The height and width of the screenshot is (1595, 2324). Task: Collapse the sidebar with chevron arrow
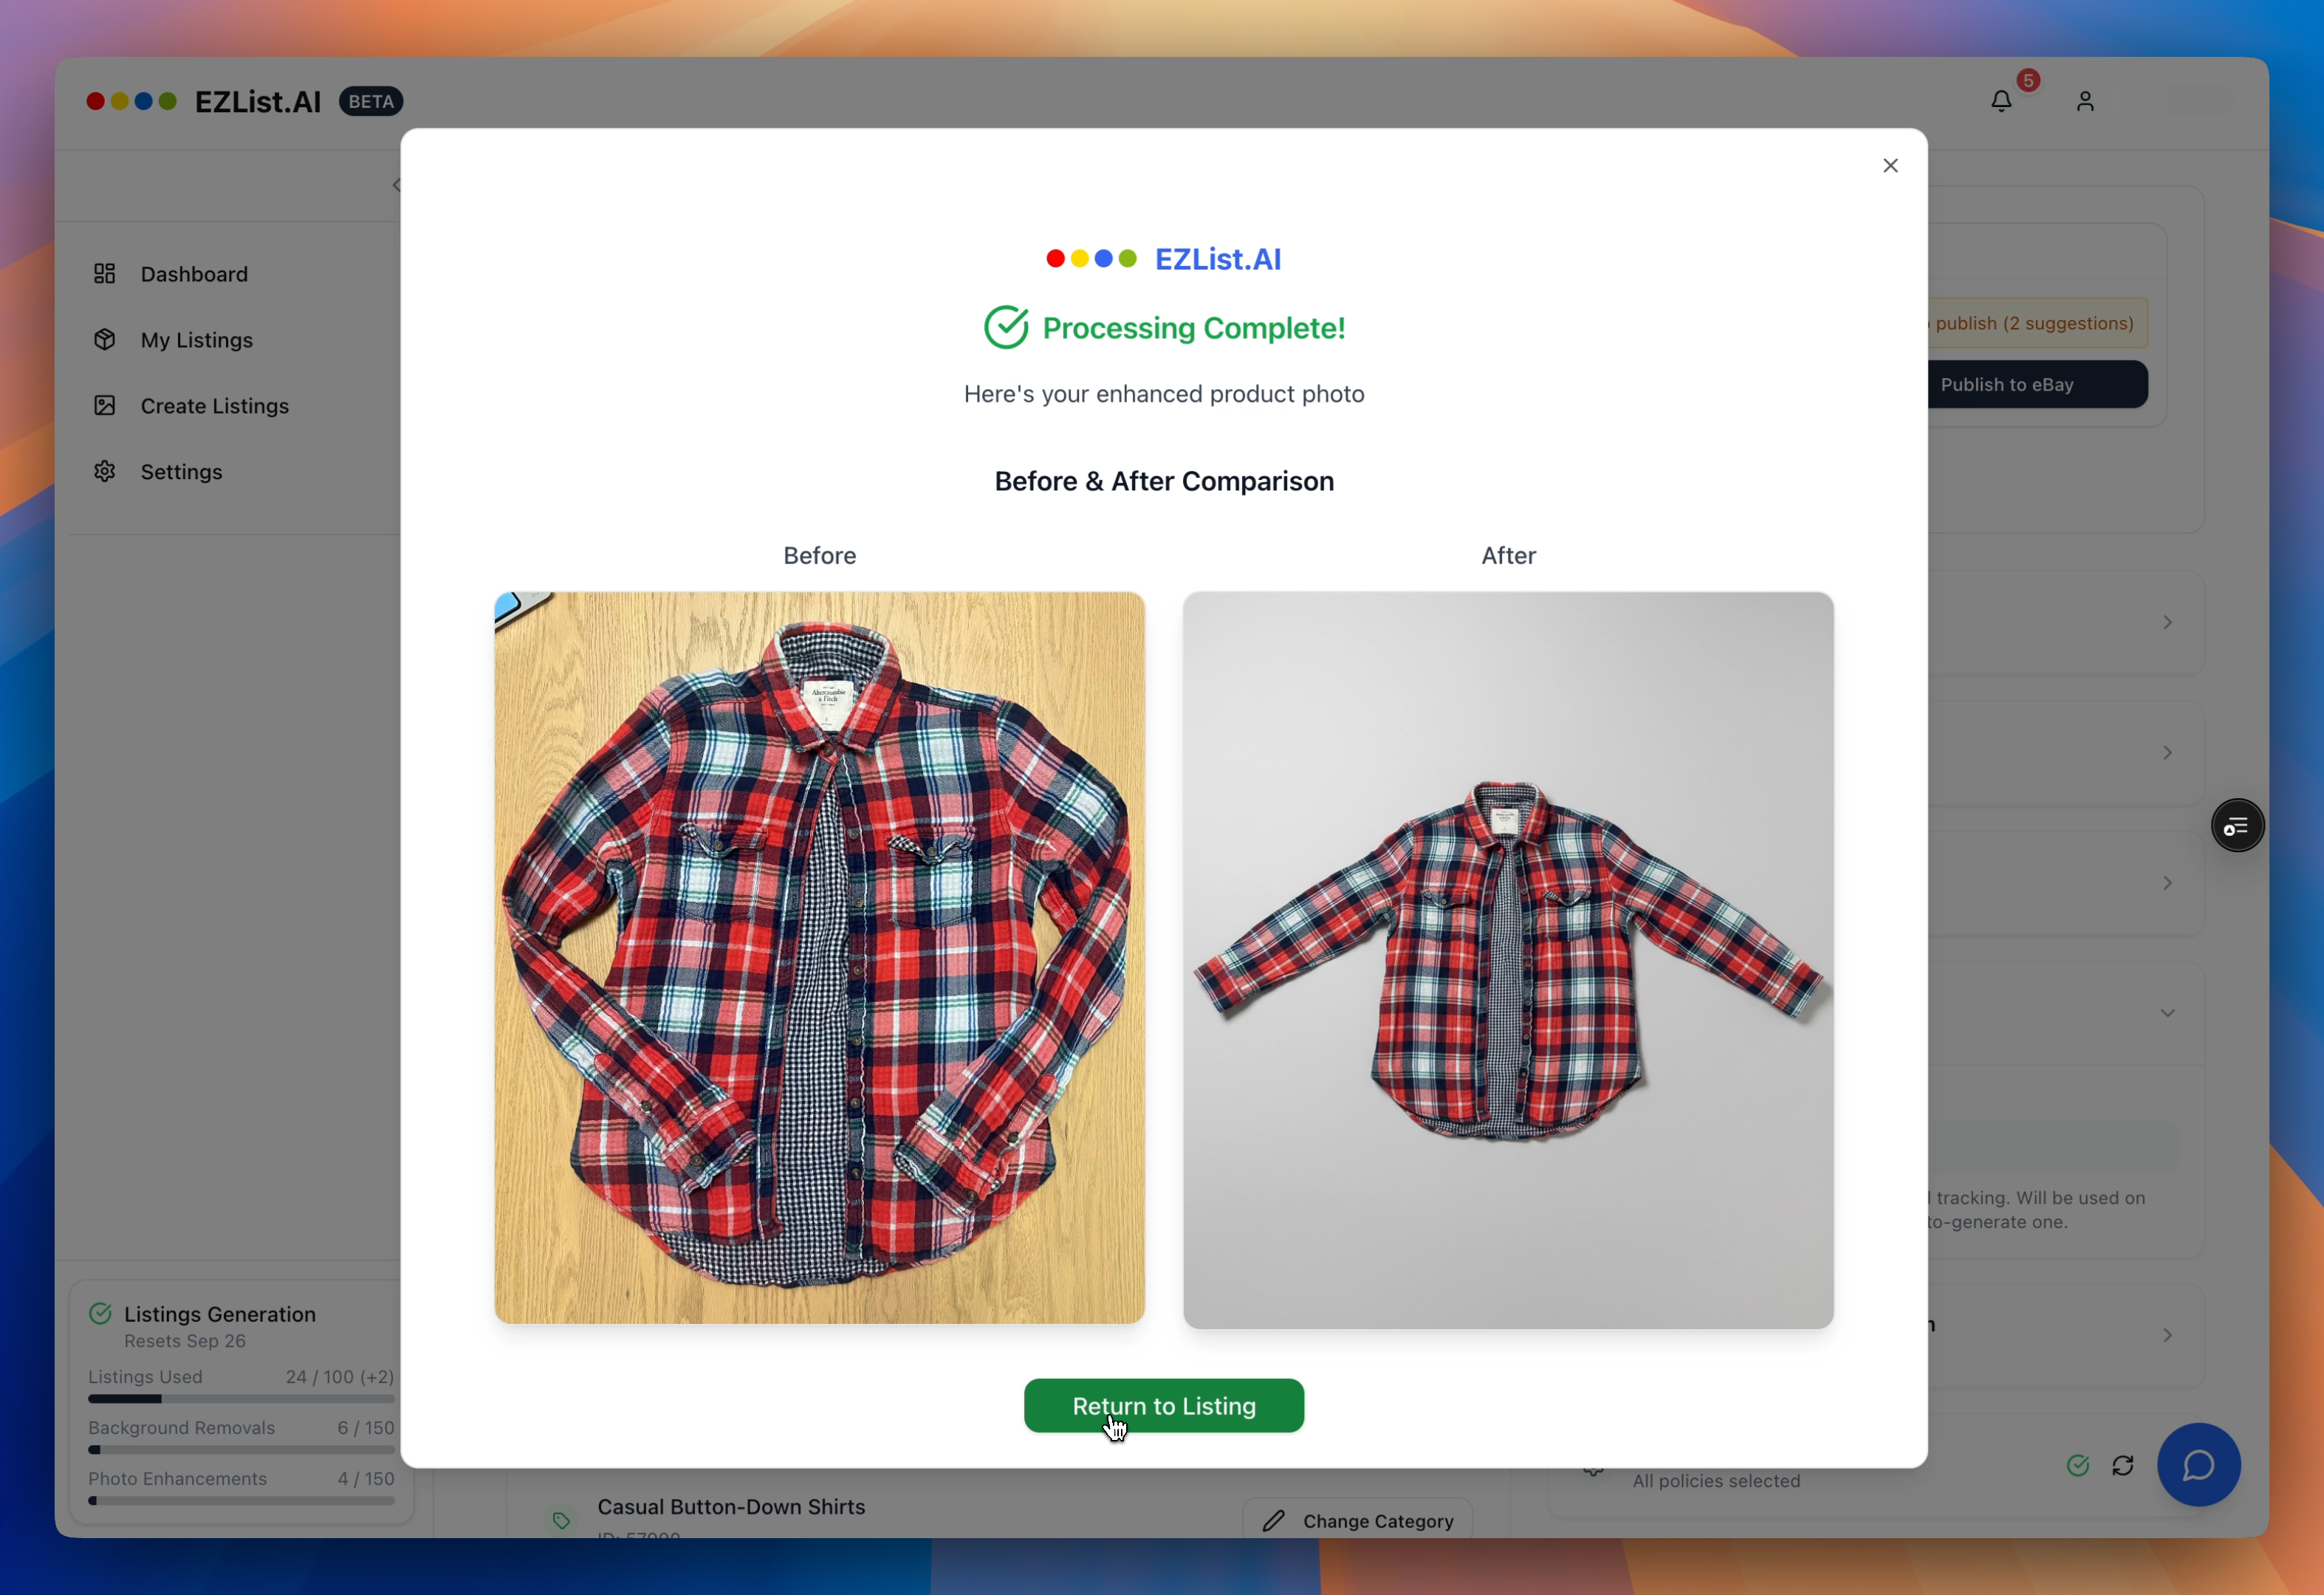click(396, 185)
